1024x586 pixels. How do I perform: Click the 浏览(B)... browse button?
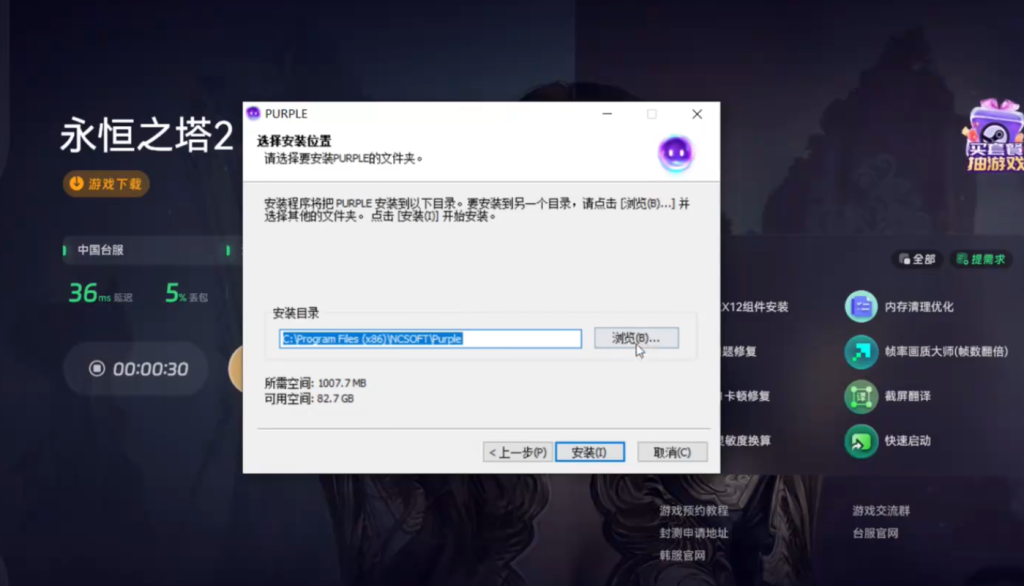(636, 338)
